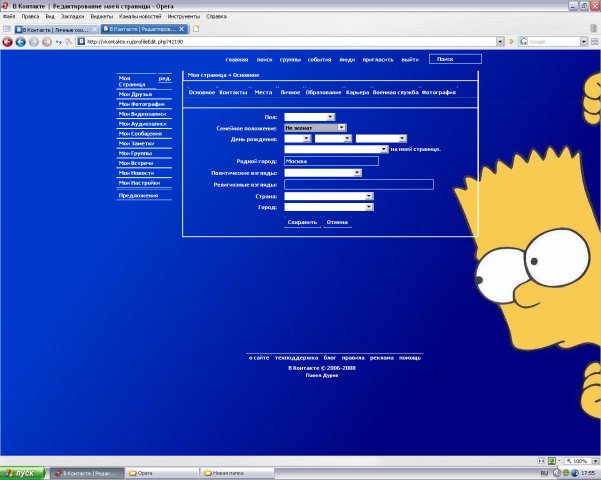
Task: Open the Каналы новостей menu
Action: tap(140, 16)
